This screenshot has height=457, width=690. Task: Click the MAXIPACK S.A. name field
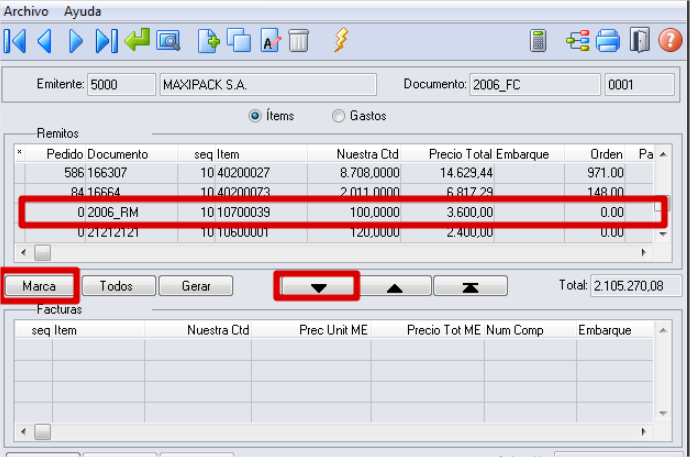click(x=268, y=84)
